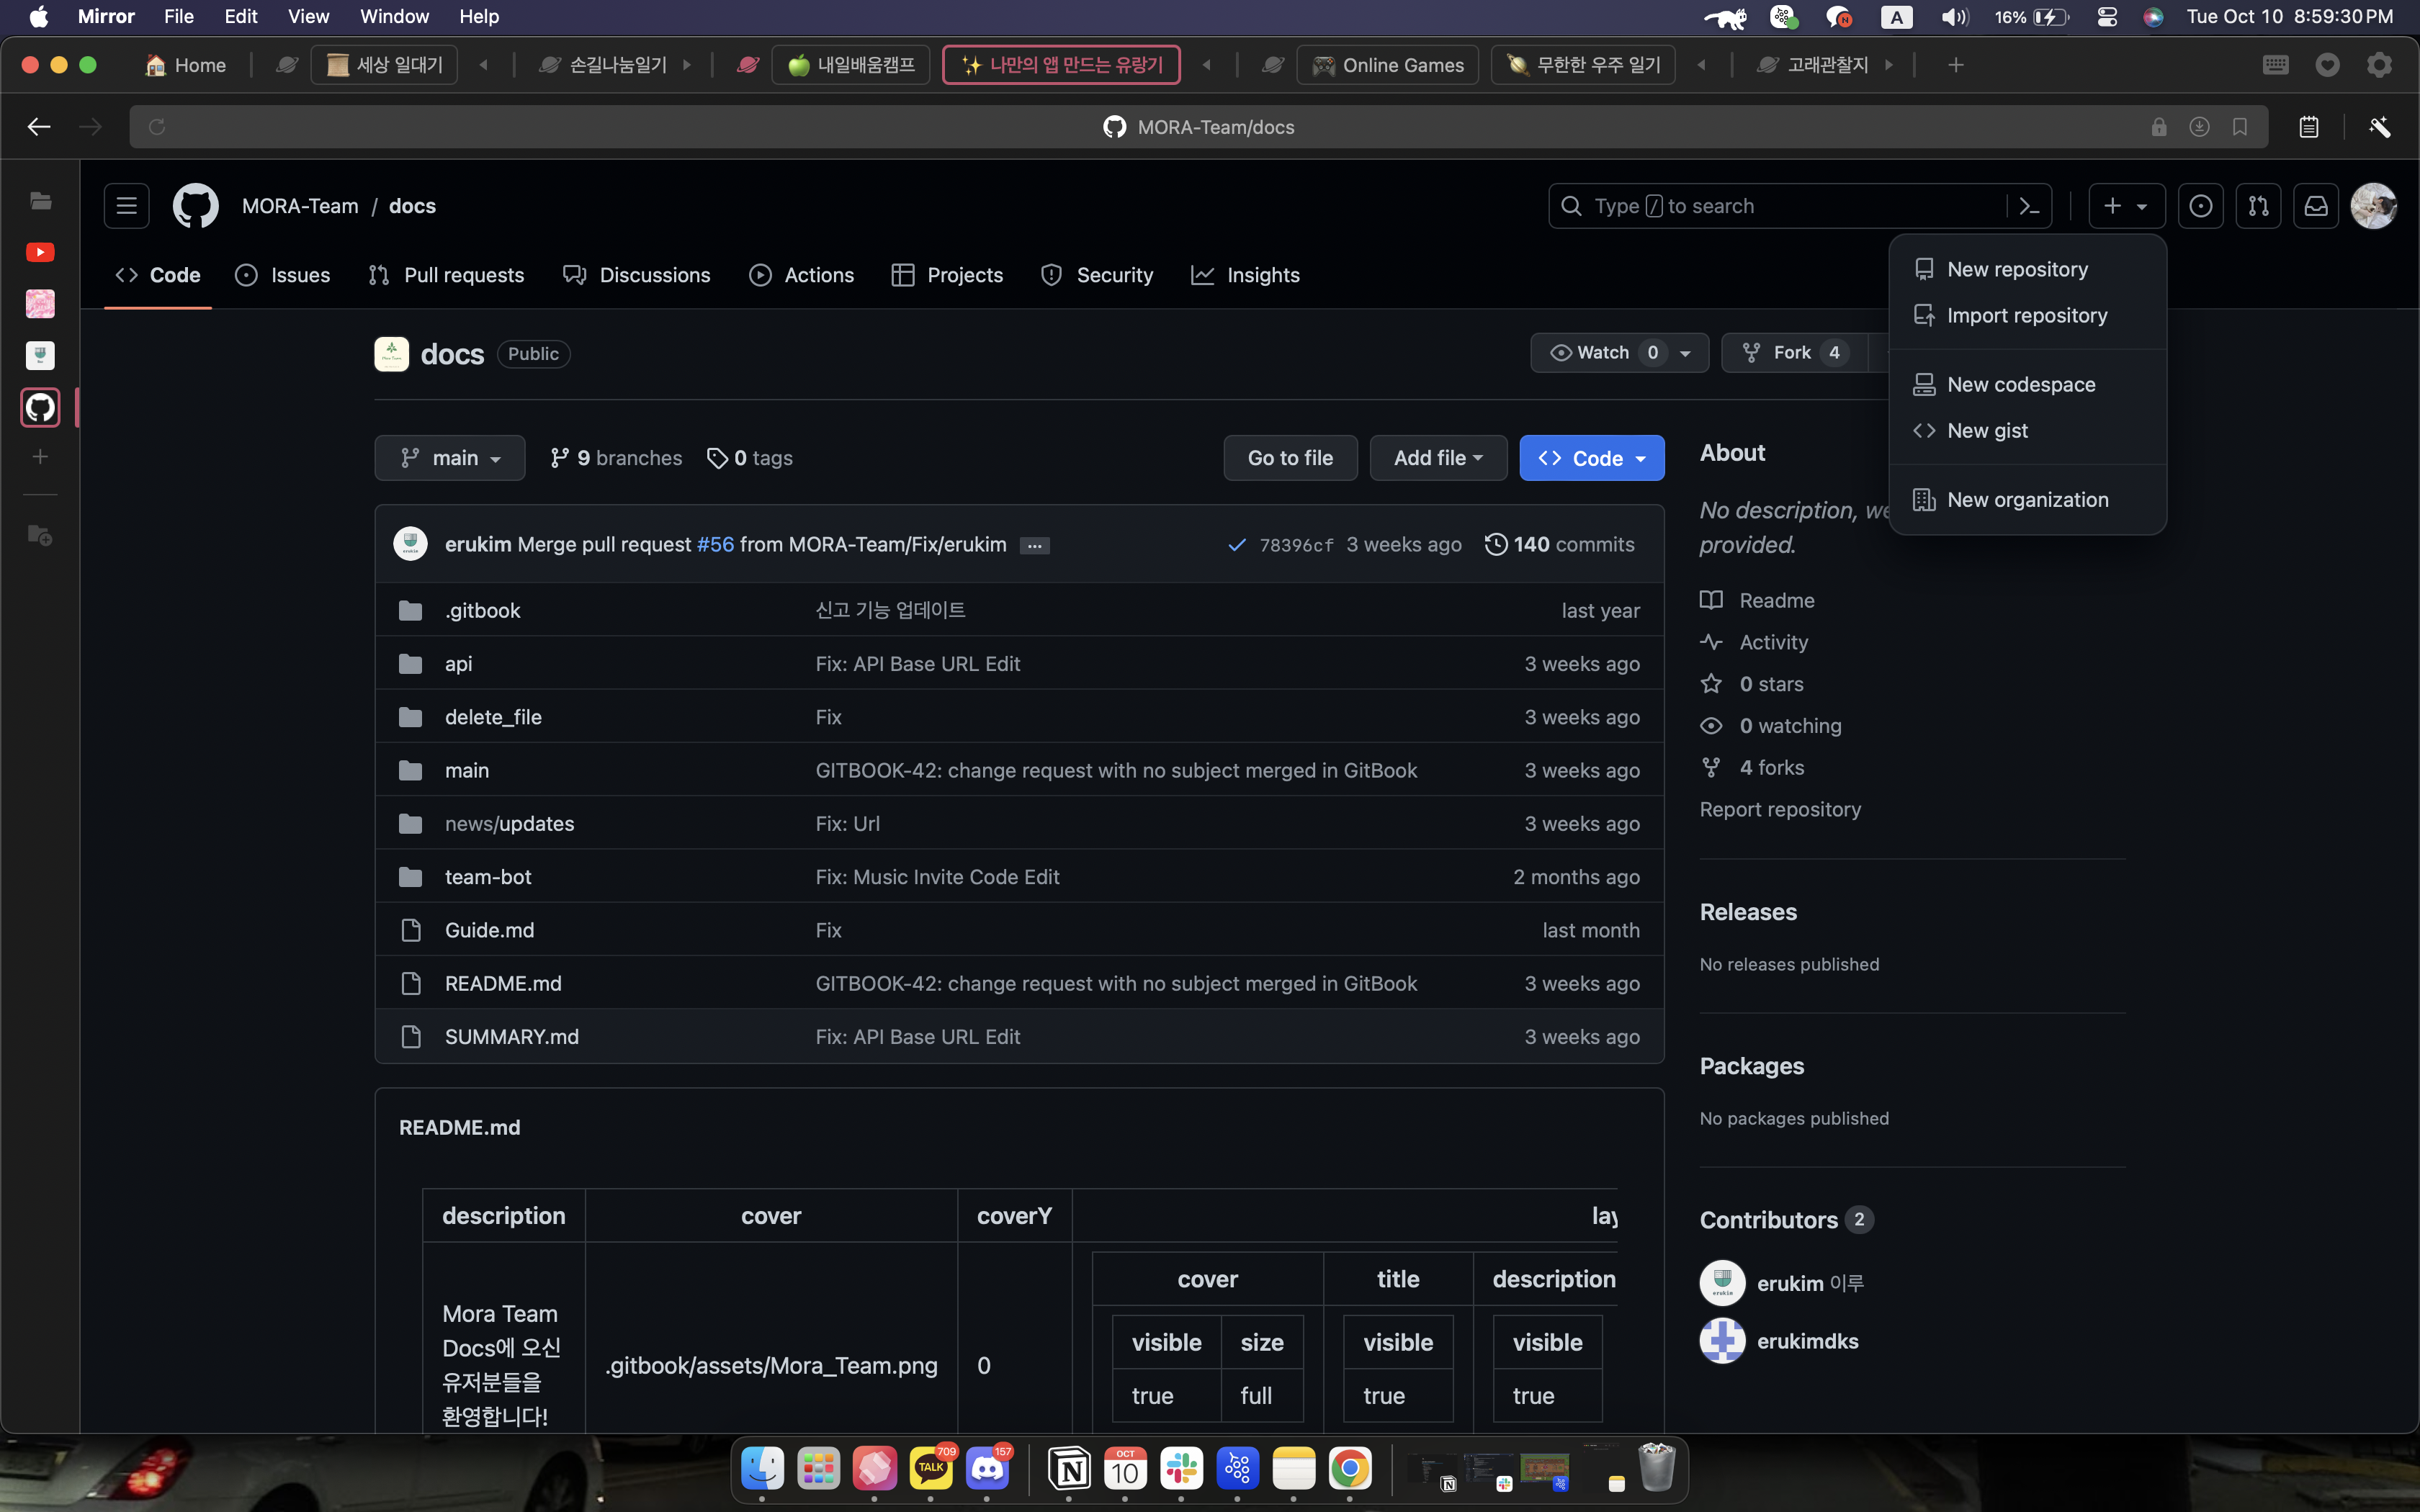Switch to the Security tab
The width and height of the screenshot is (2420, 1512).
[x=1097, y=275]
